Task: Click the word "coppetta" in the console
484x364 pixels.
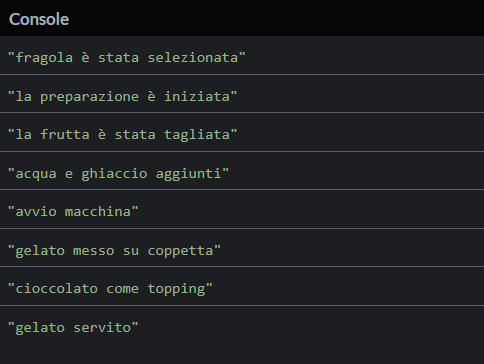Action: point(180,251)
